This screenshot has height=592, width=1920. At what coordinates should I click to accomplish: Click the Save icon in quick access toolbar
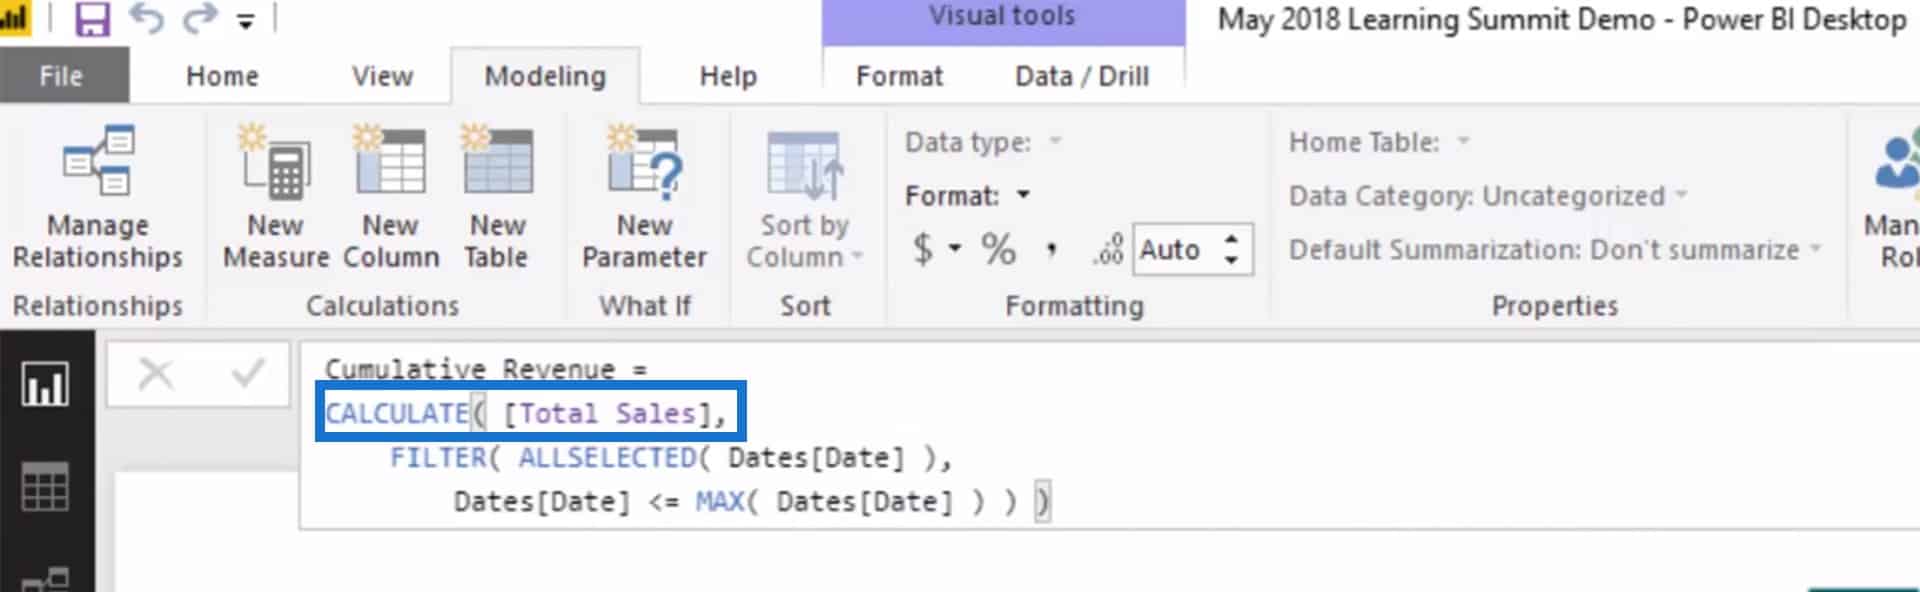[x=92, y=19]
